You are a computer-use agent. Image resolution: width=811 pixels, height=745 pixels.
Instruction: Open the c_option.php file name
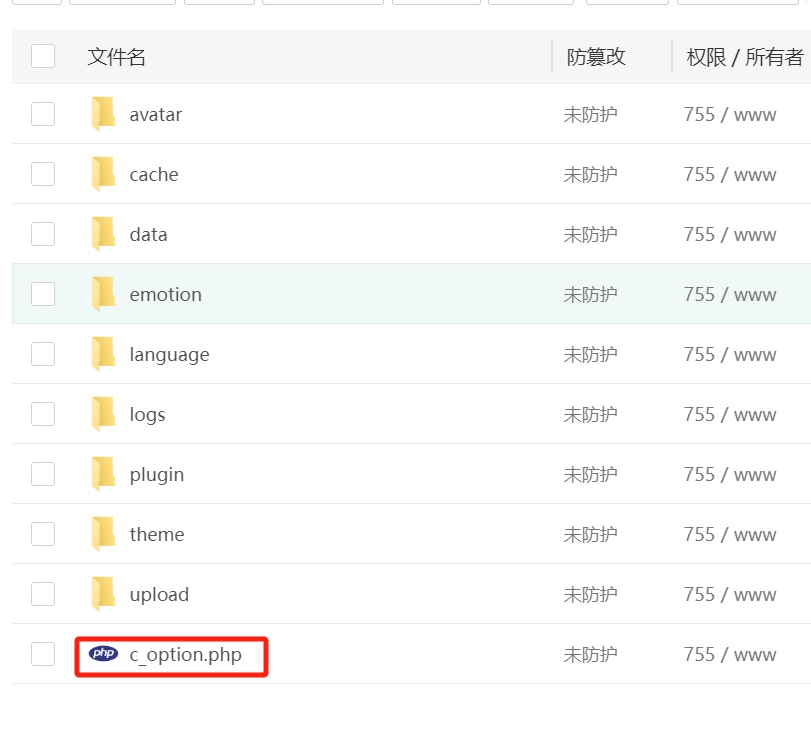185,655
